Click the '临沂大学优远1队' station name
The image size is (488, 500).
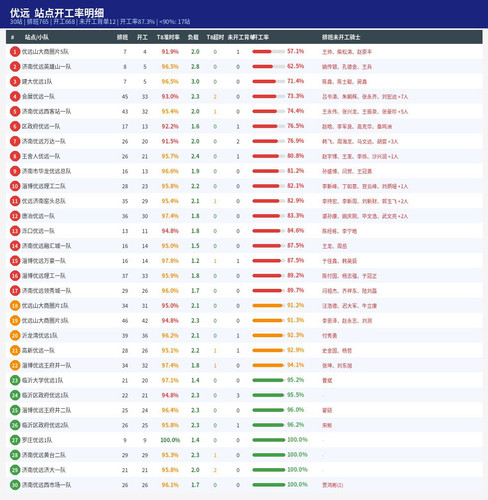pyautogui.click(x=43, y=380)
